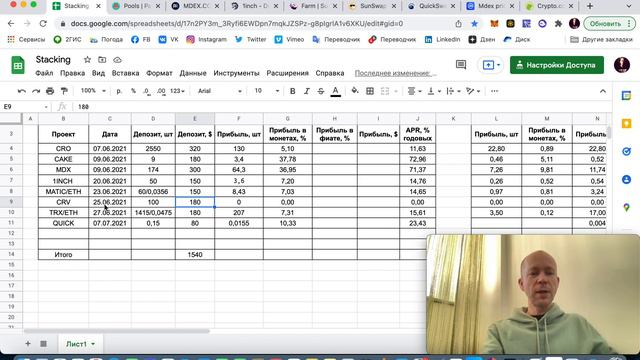The height and width of the screenshot is (360, 640).
Task: Click the Последнее изменение link
Action: (395, 73)
